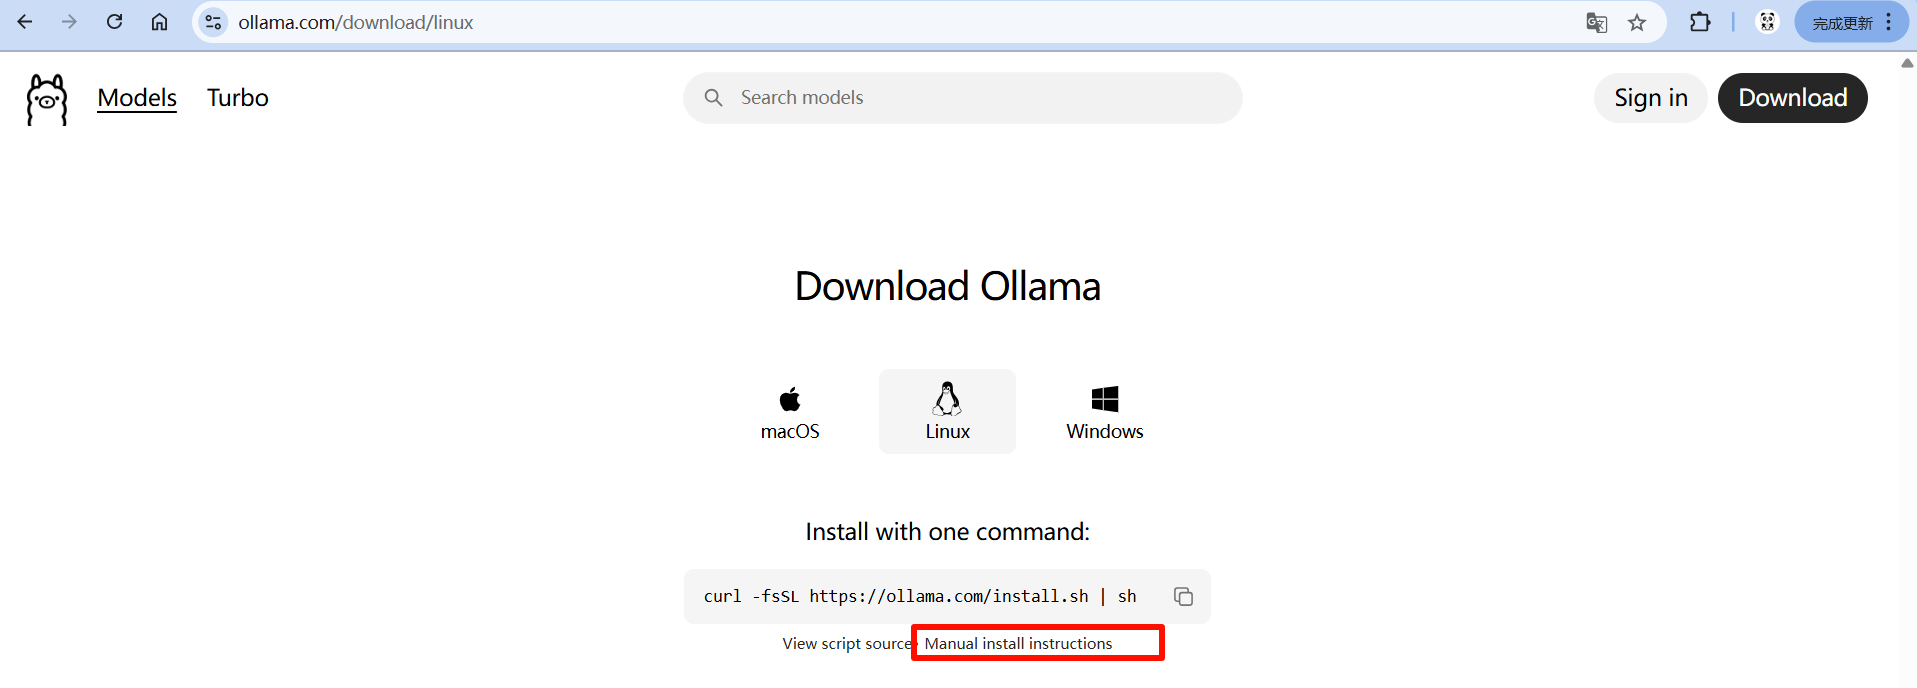Open the Models page link
The image size is (1917, 688).
point(137,98)
